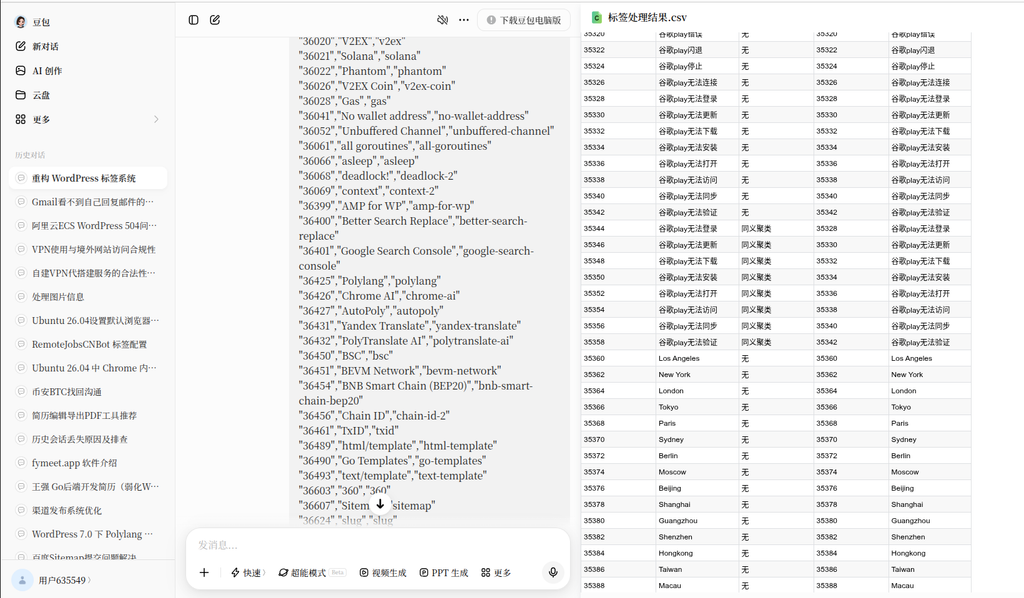Click chat line "36399","AMP for WP"

pyautogui.click(x=387, y=206)
